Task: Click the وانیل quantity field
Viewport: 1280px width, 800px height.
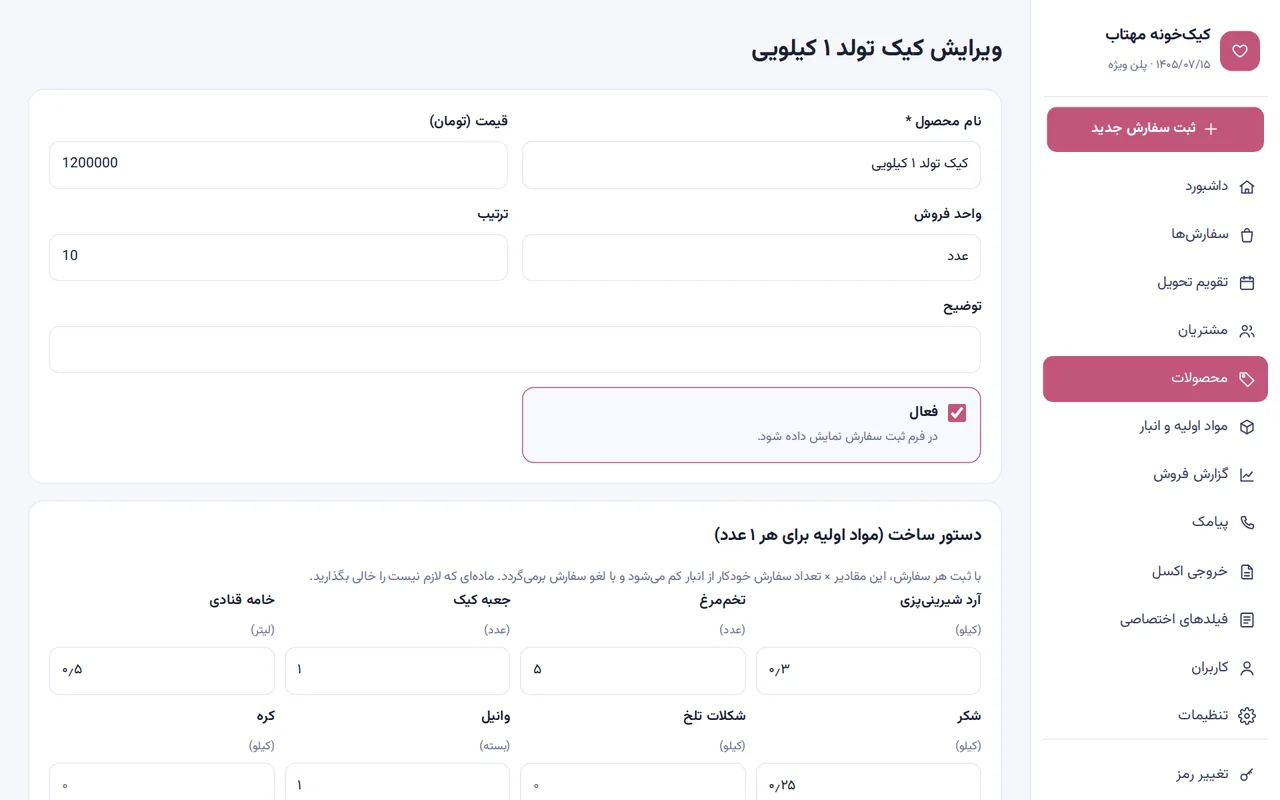Action: pos(397,782)
